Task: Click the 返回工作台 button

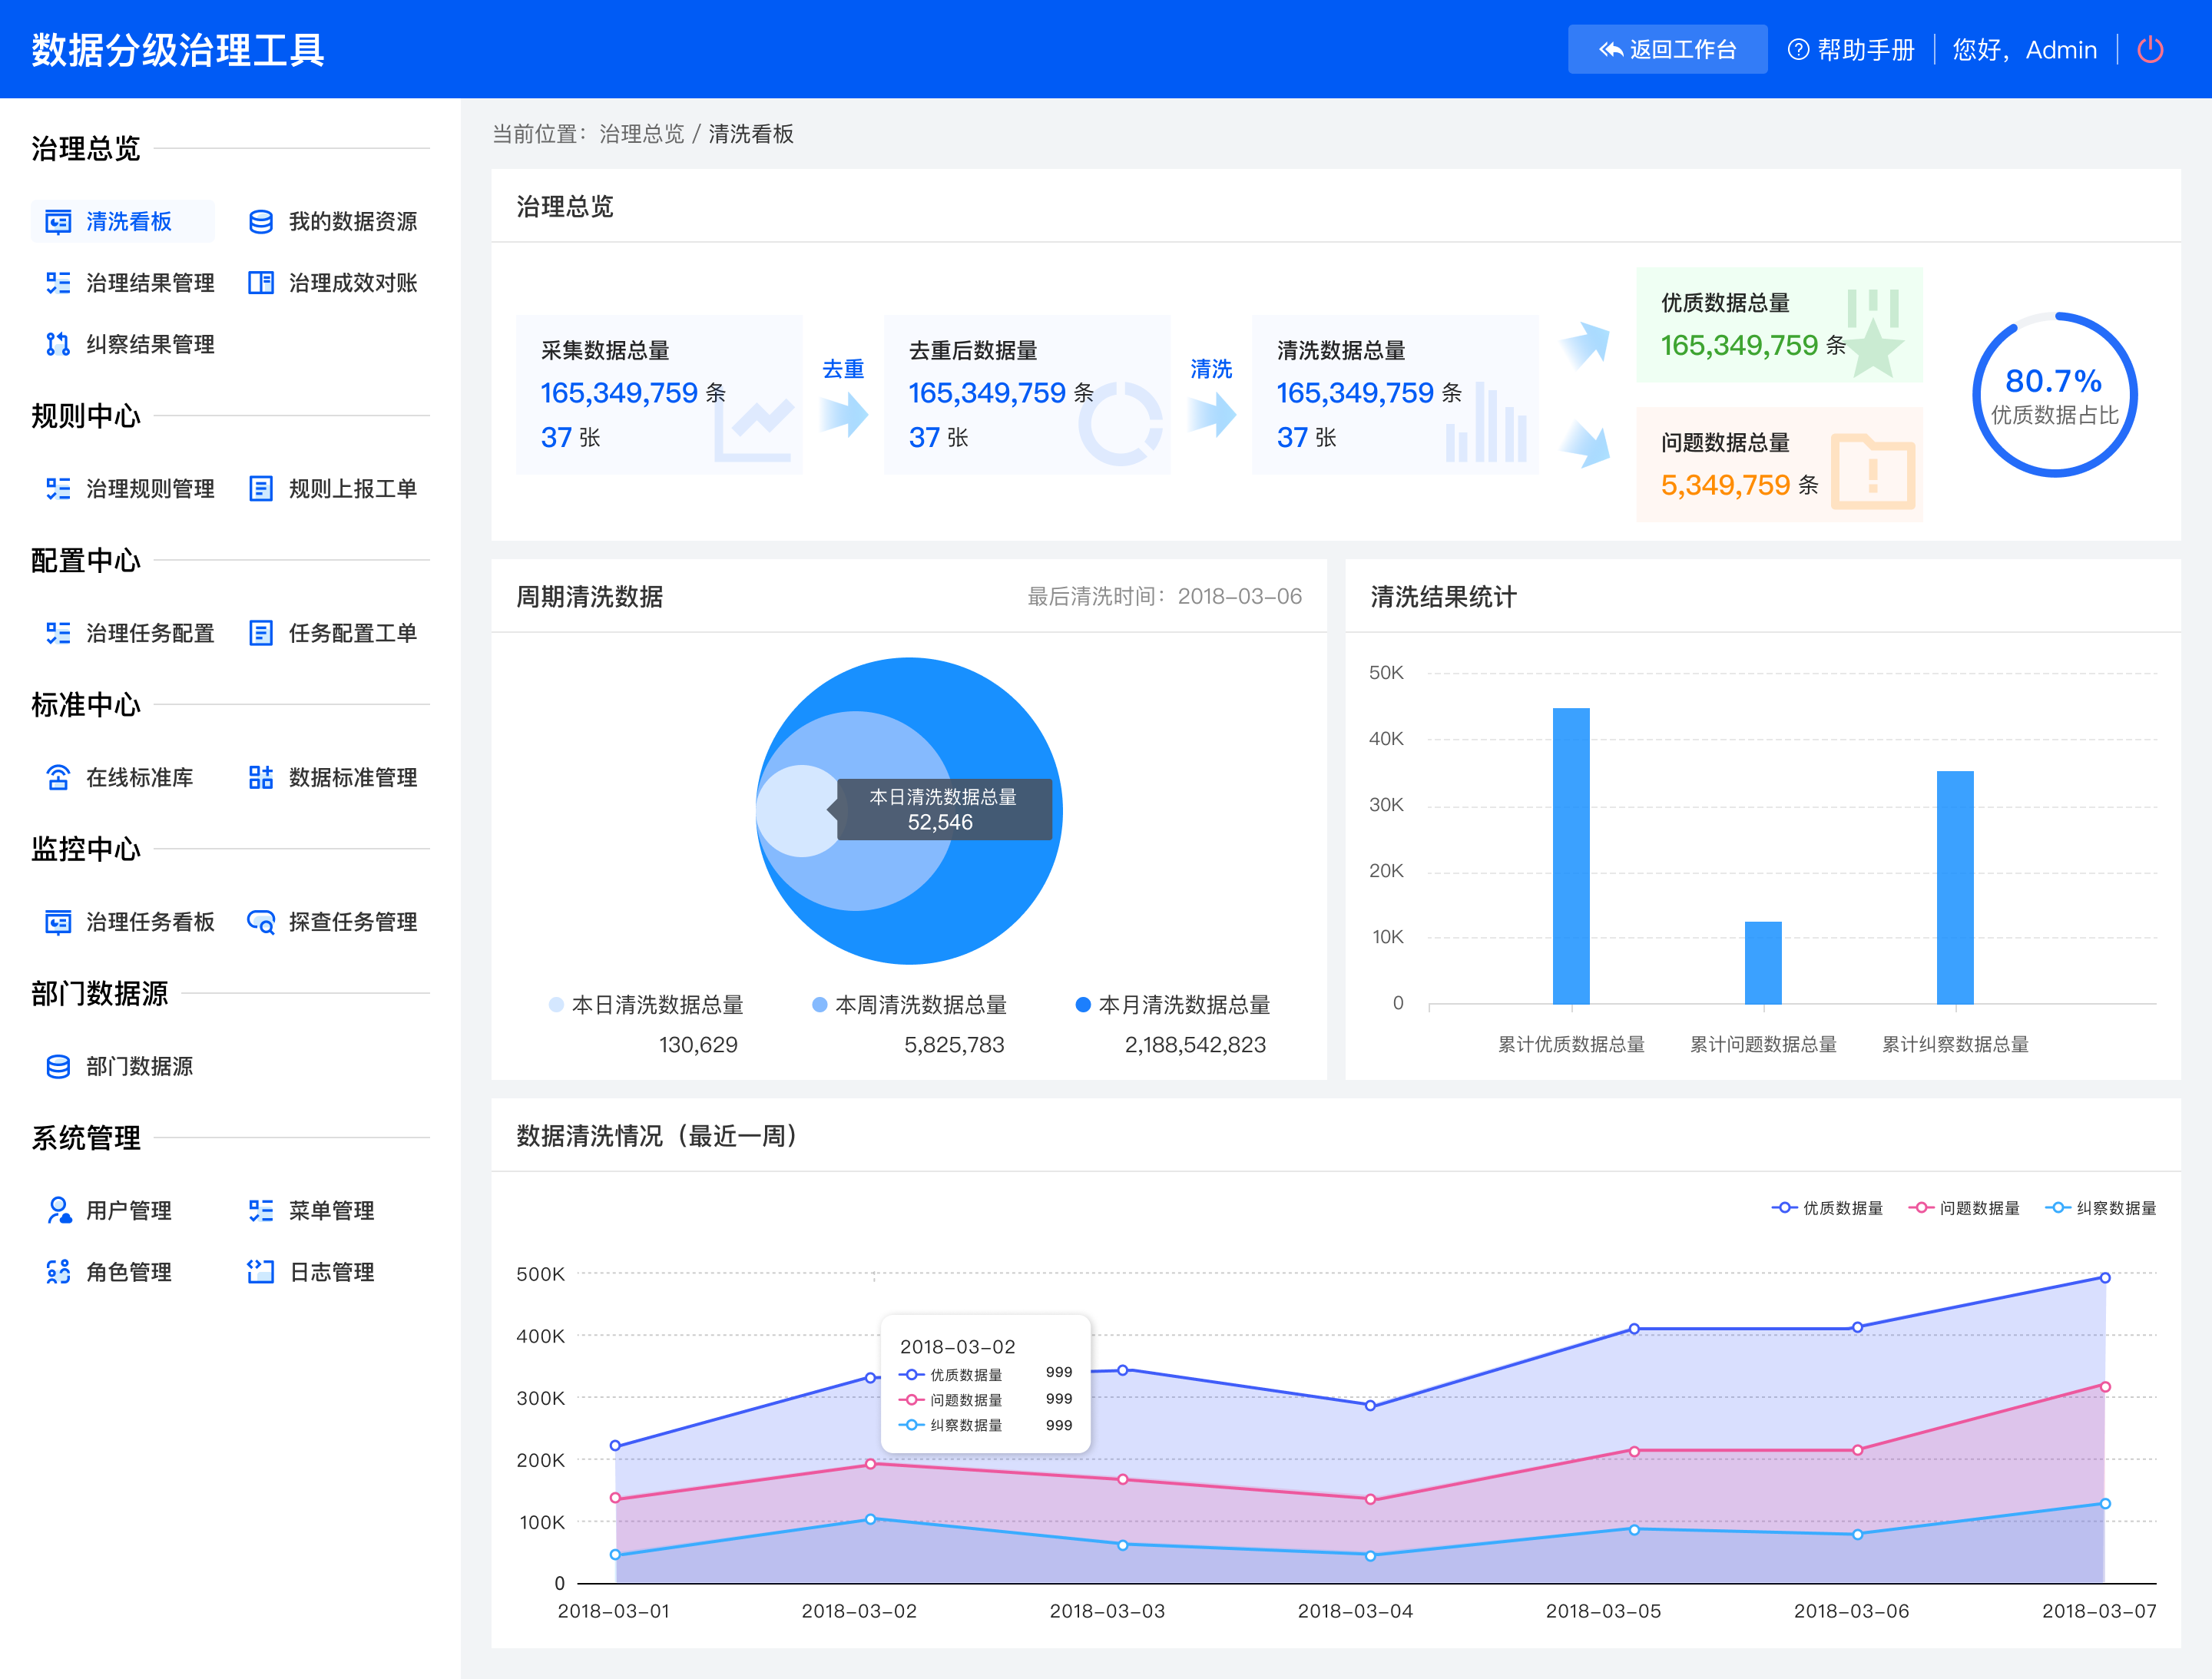Action: [x=1667, y=50]
